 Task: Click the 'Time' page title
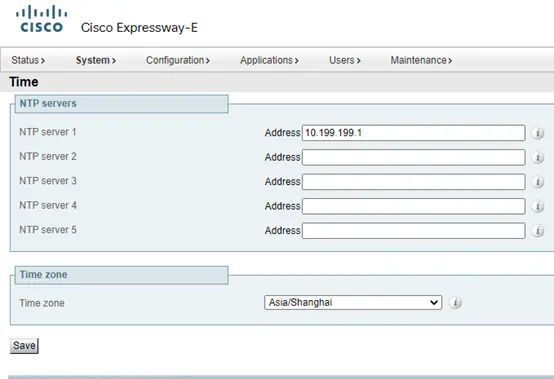coord(24,82)
